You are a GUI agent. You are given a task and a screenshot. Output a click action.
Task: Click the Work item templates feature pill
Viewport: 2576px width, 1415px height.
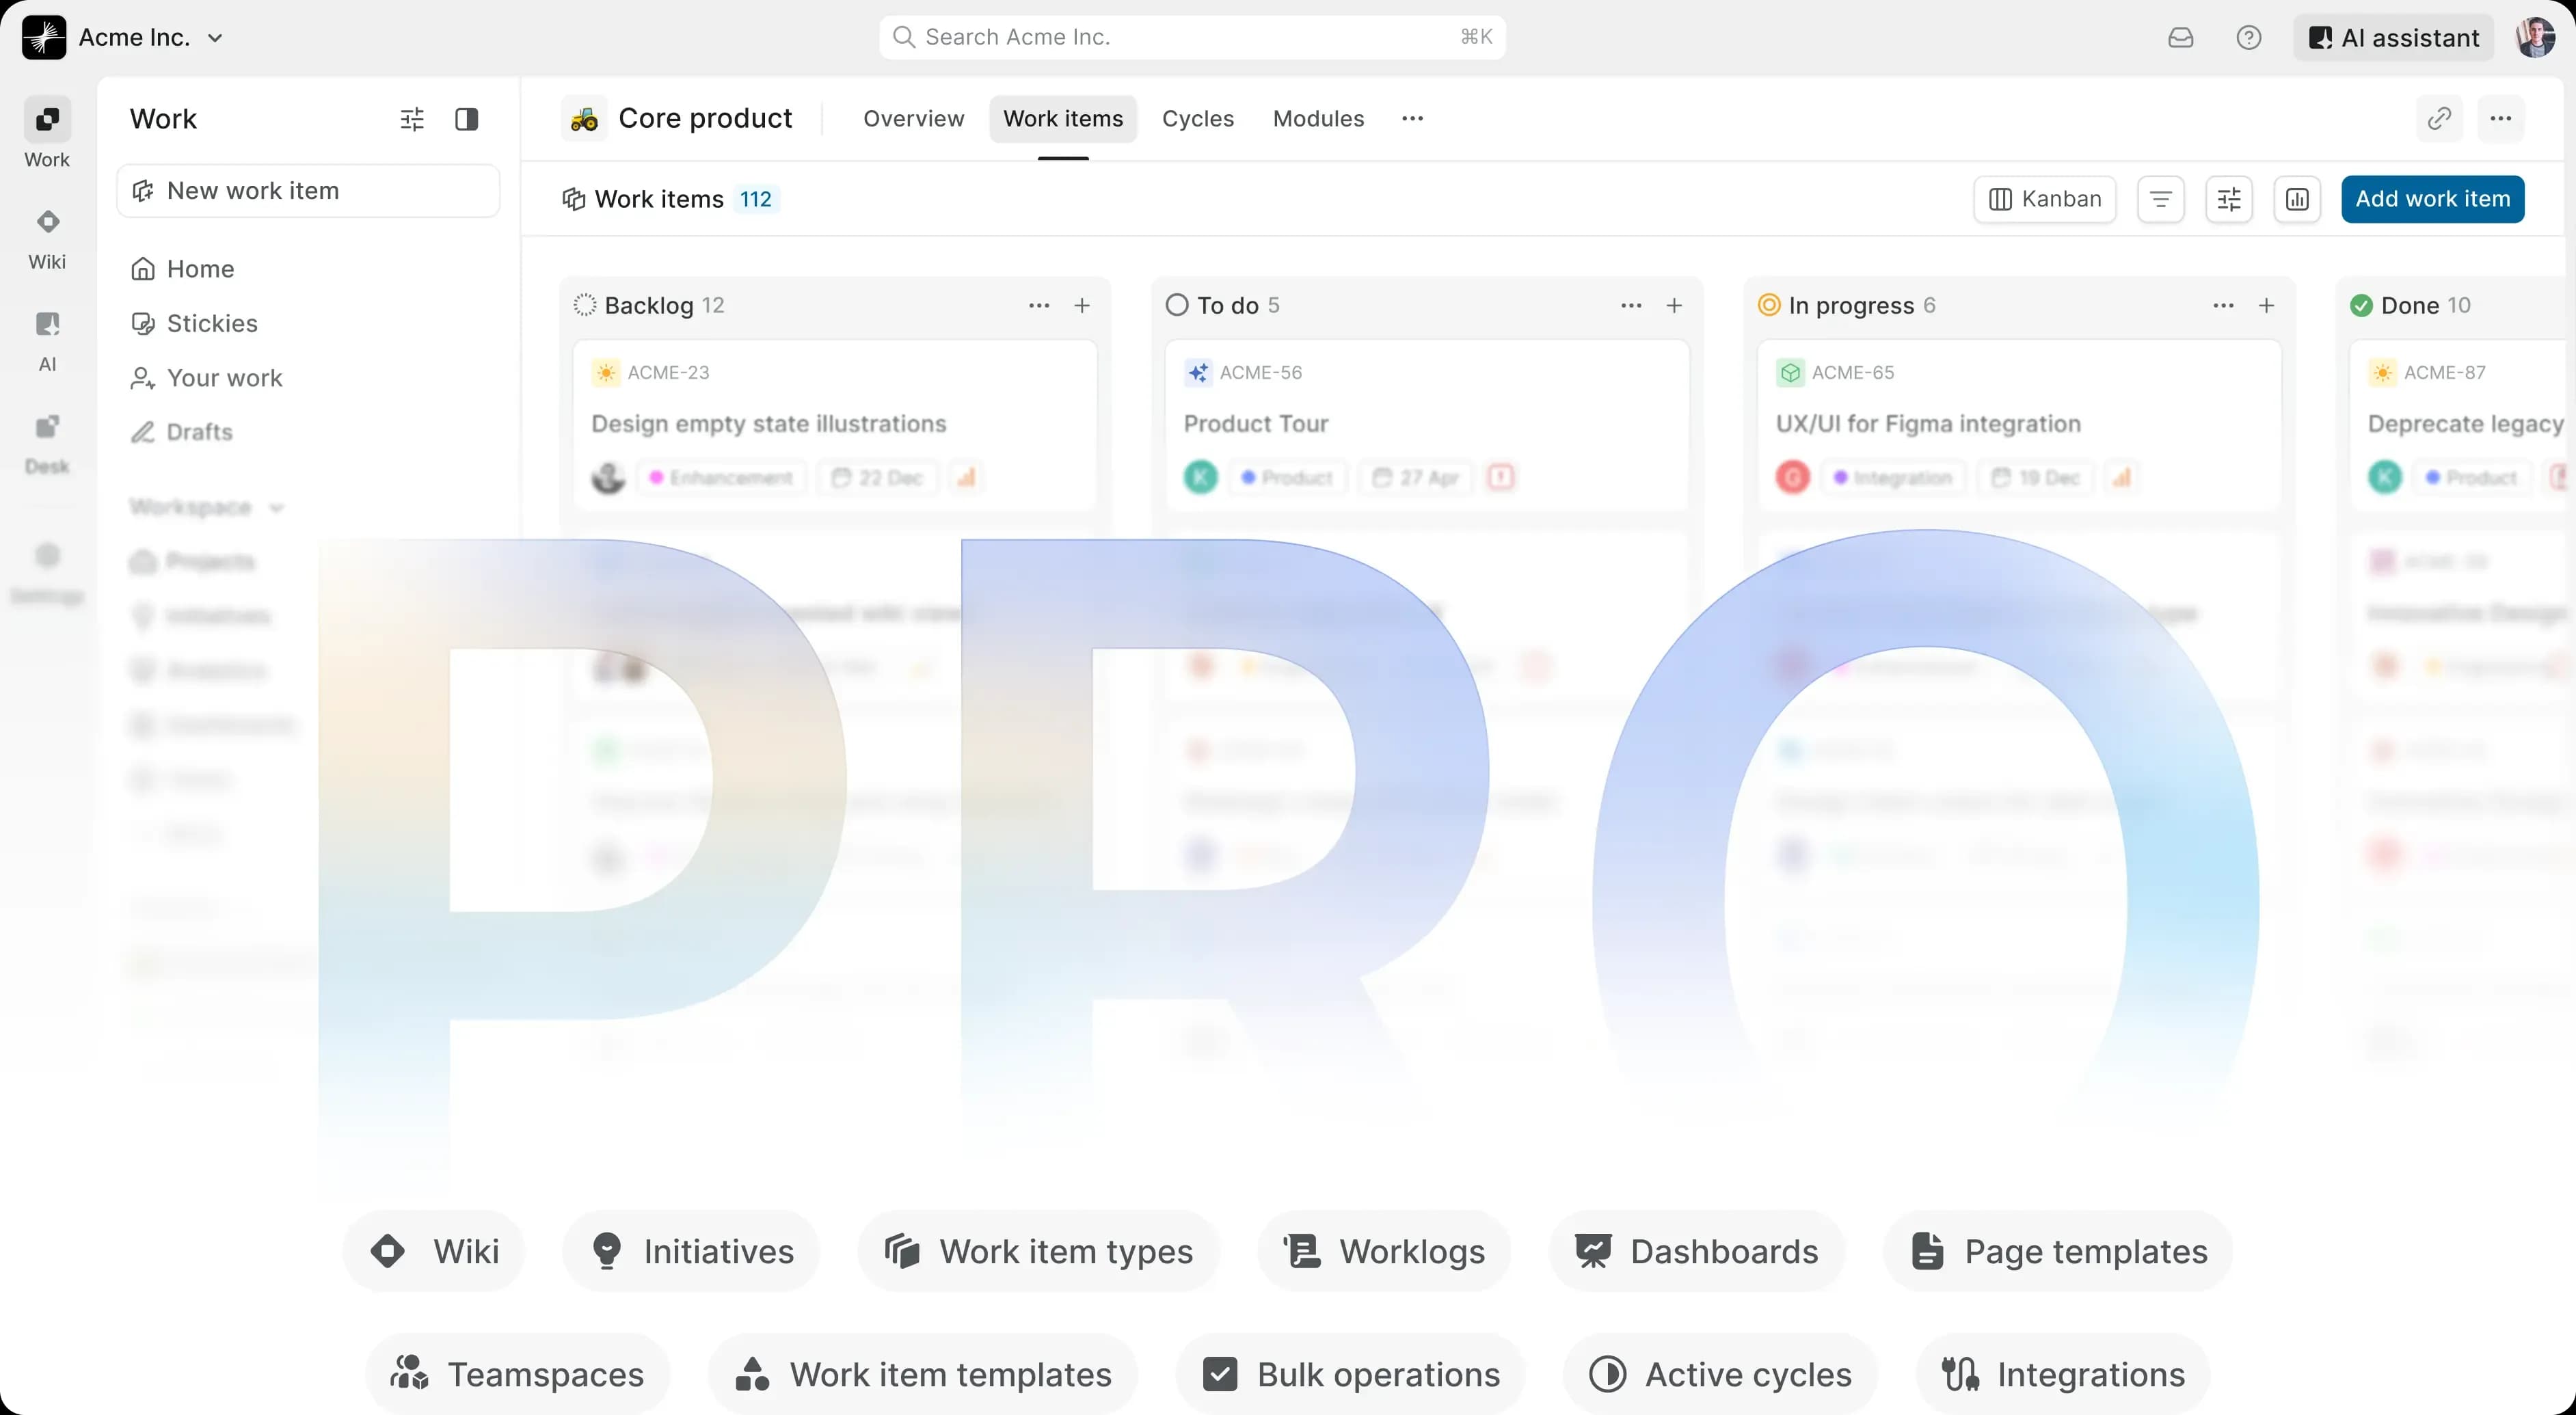(923, 1374)
